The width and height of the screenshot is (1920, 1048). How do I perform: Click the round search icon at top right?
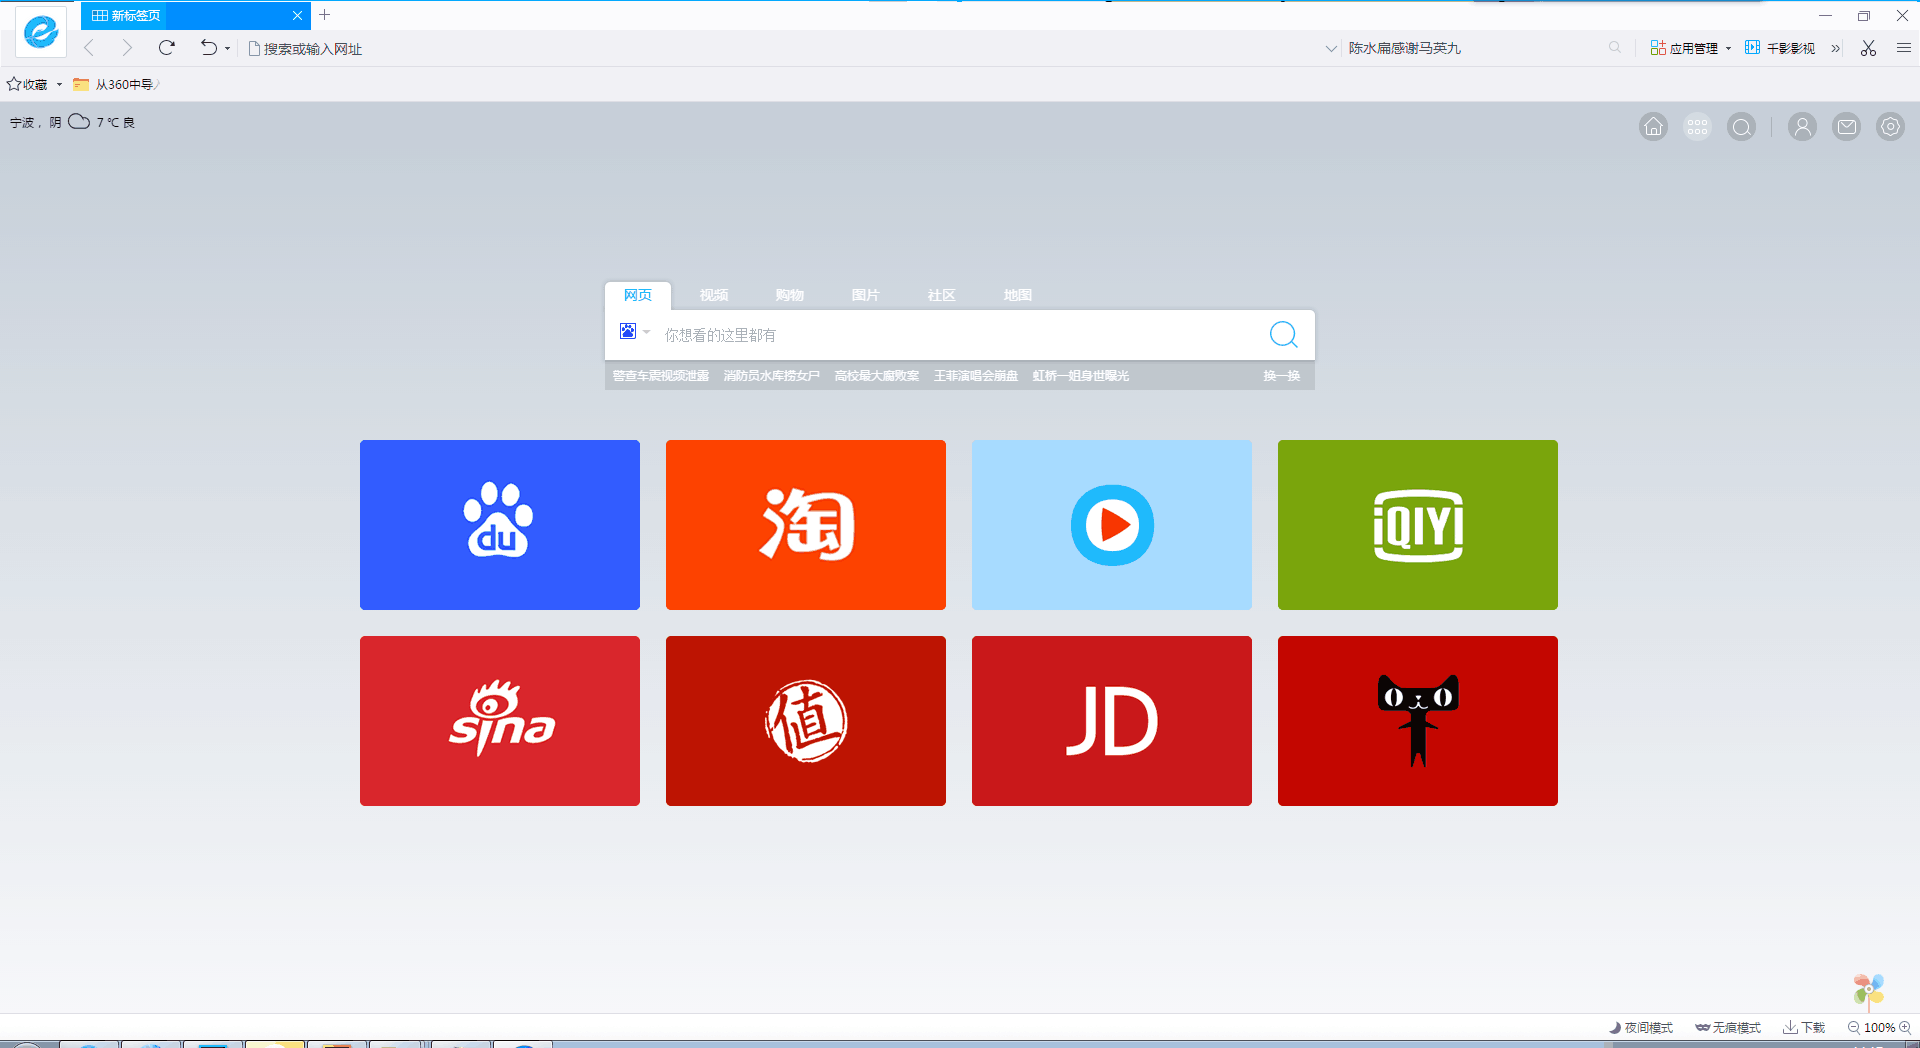(1741, 127)
